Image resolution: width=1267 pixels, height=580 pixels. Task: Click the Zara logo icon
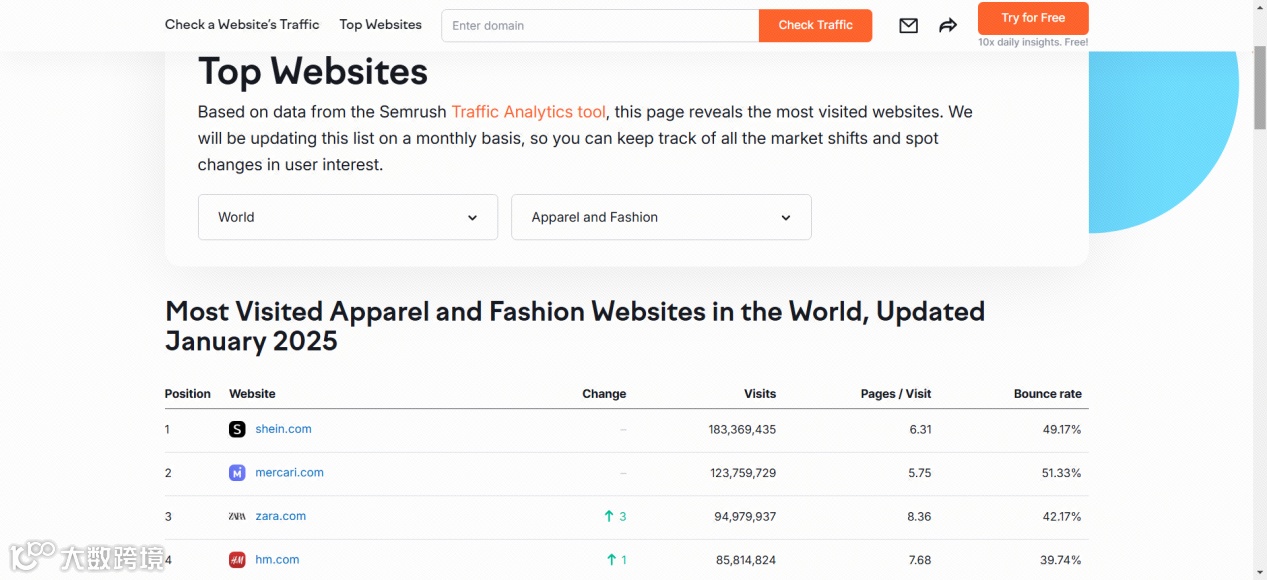pyautogui.click(x=237, y=516)
